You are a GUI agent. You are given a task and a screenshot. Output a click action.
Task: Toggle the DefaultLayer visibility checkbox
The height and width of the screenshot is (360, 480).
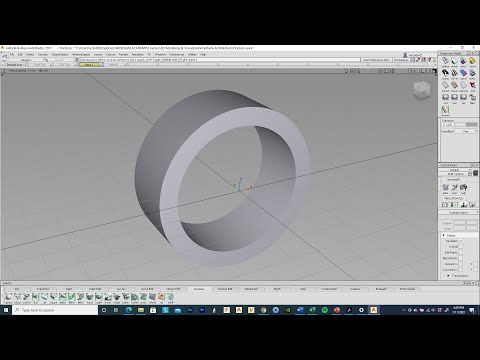27,64
